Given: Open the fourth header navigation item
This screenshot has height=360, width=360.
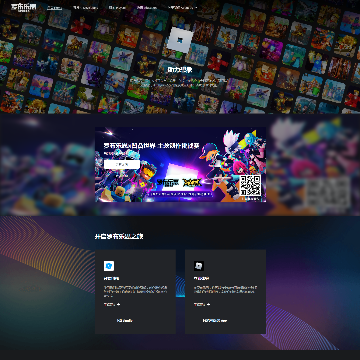Looking at the screenshot, I should (x=147, y=7).
